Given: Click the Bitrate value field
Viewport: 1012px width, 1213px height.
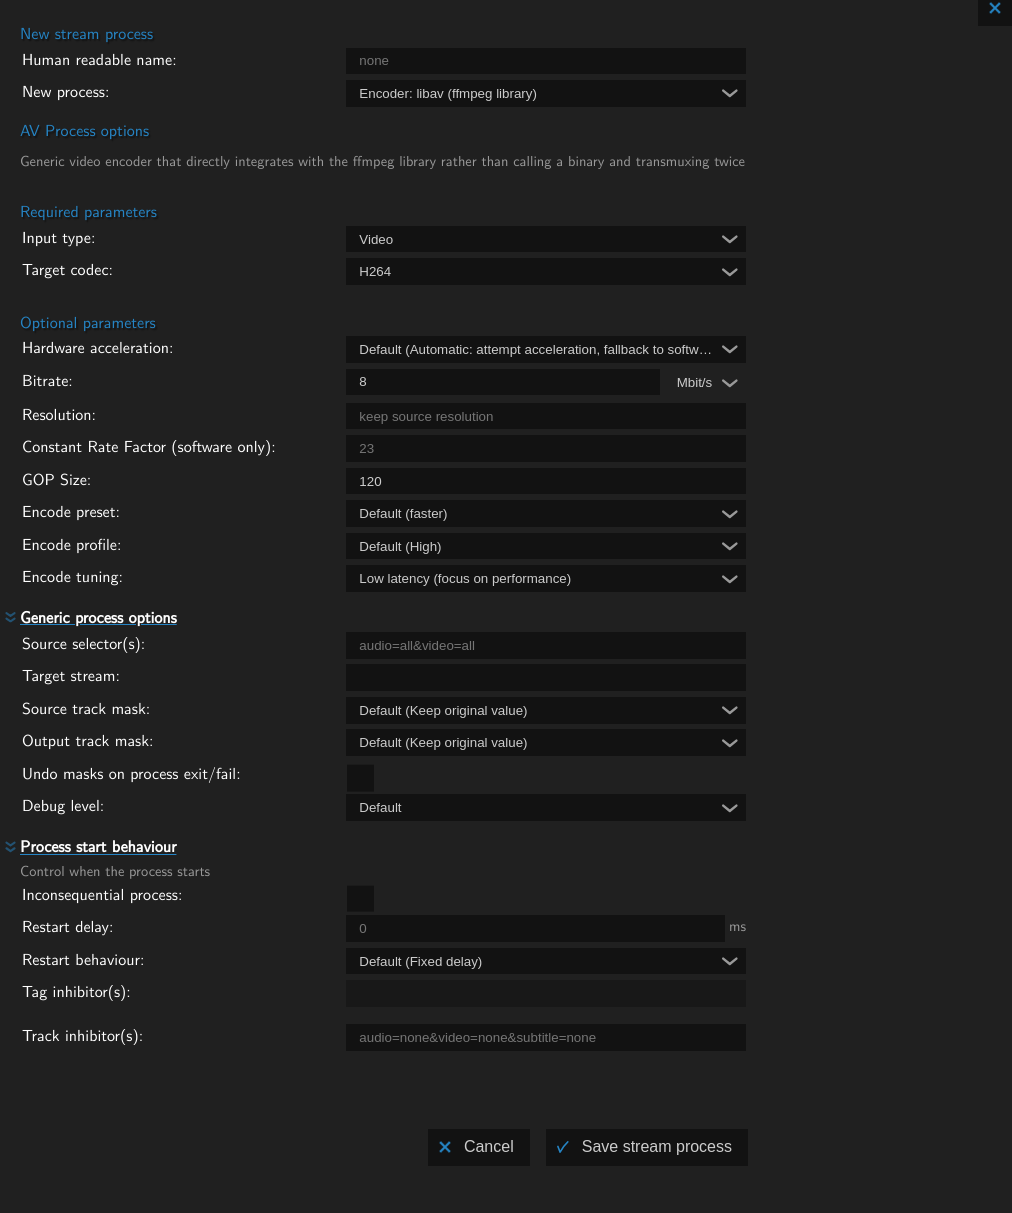Looking at the screenshot, I should (x=502, y=382).
